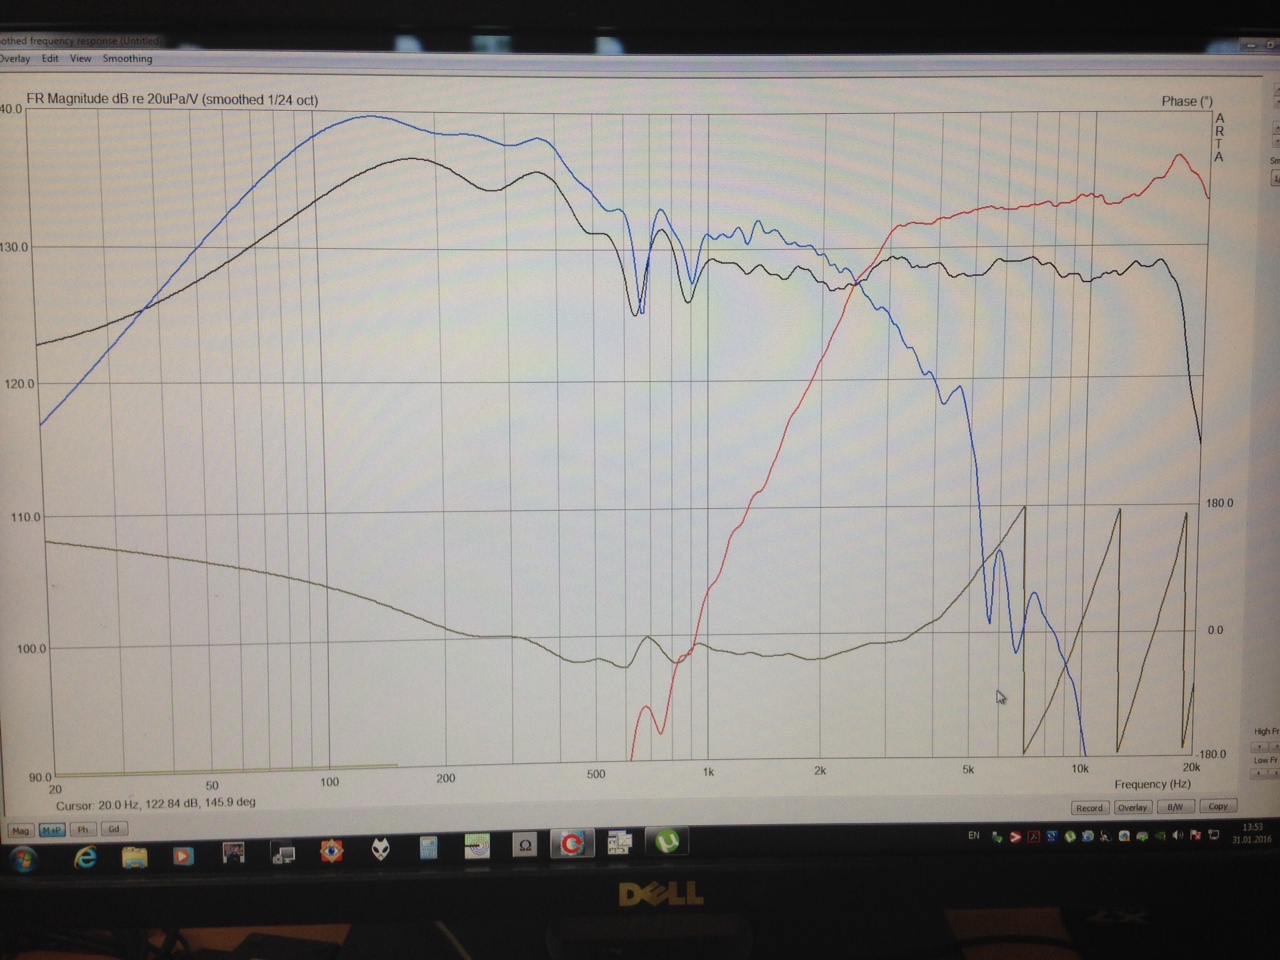Open the Omega symbol taskbar icon
The width and height of the screenshot is (1280, 960).
point(524,846)
